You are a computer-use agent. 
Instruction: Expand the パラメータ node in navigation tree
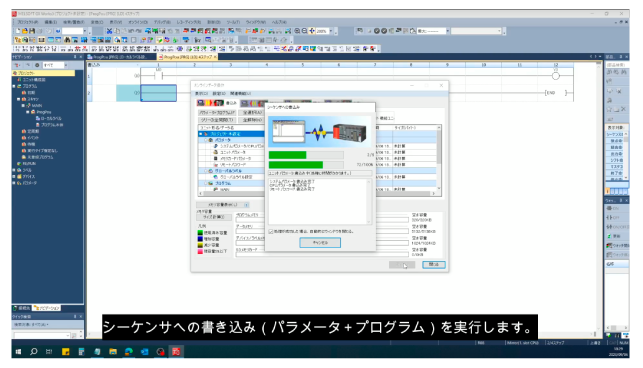pos(14,183)
